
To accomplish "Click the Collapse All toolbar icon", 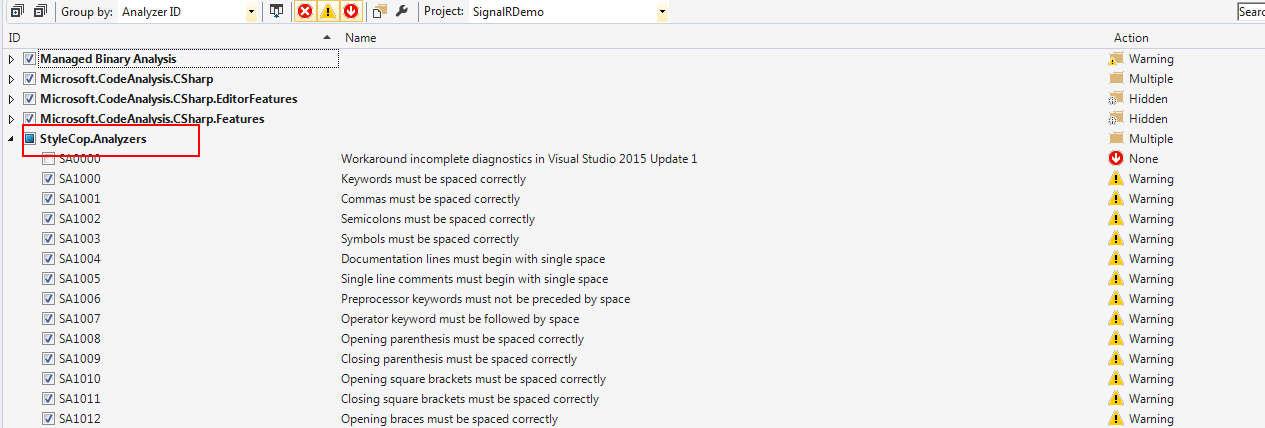I will [x=40, y=12].
